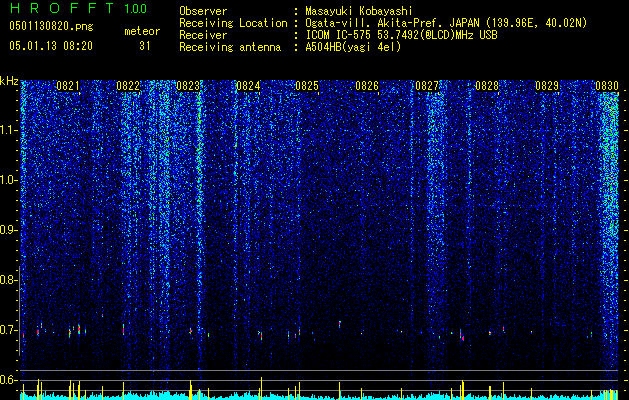Click the 0.9 kHz axis label
Viewport: 629px width, 400px height.
(8, 230)
